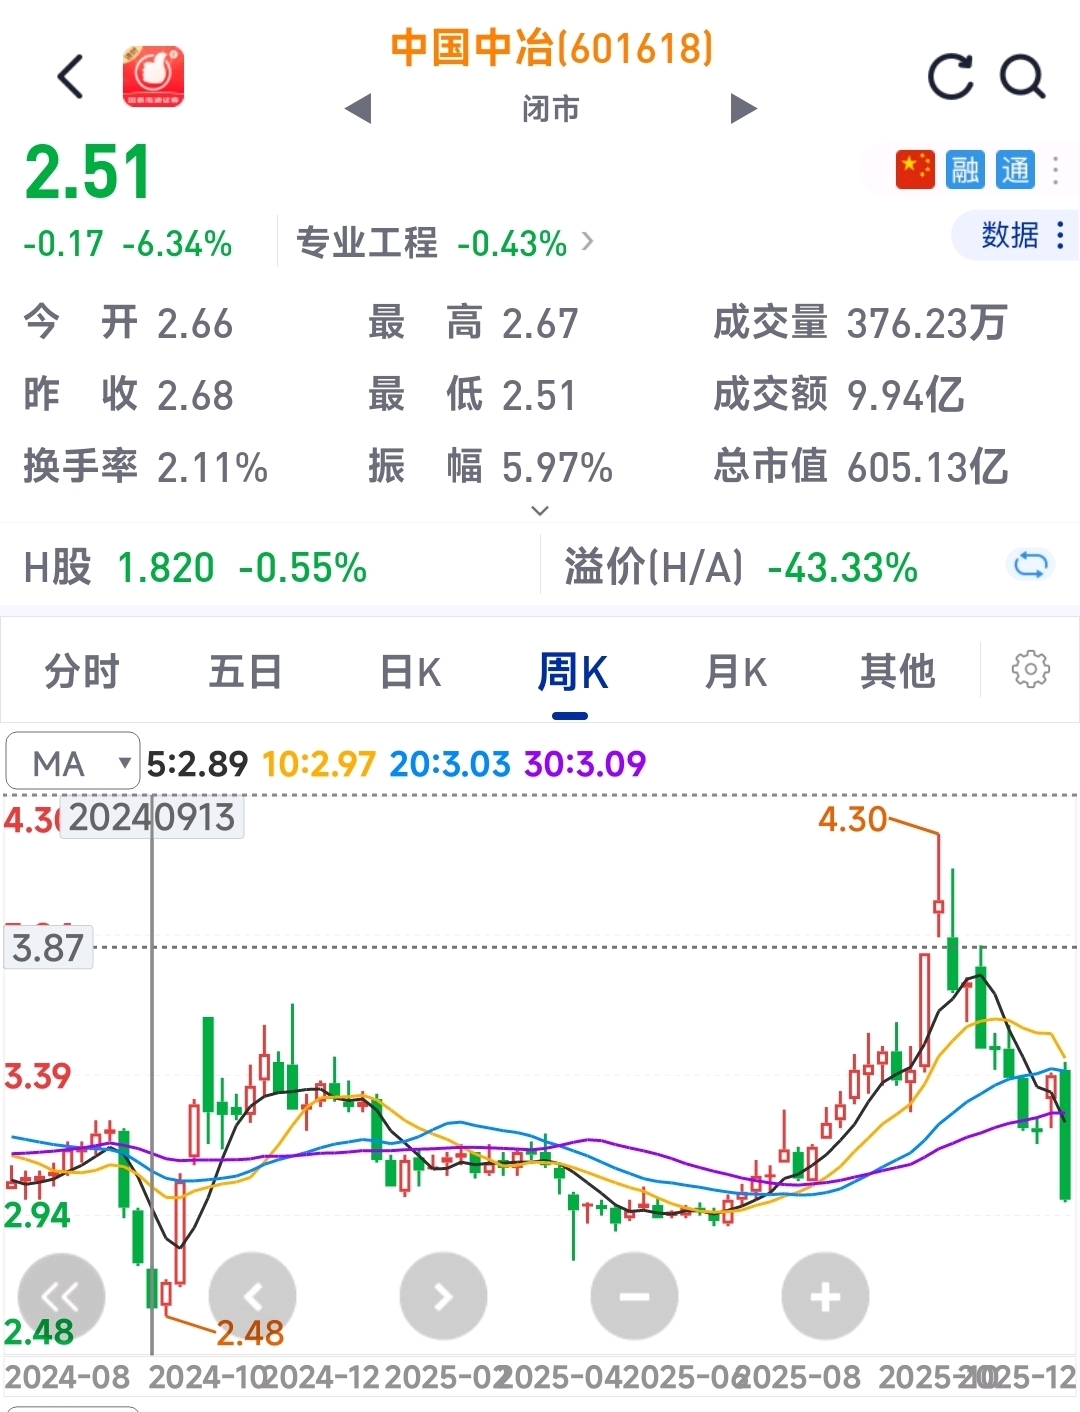This screenshot has width=1080, height=1412.
Task: Tap the MA 30:3.09 value
Action: click(x=585, y=764)
